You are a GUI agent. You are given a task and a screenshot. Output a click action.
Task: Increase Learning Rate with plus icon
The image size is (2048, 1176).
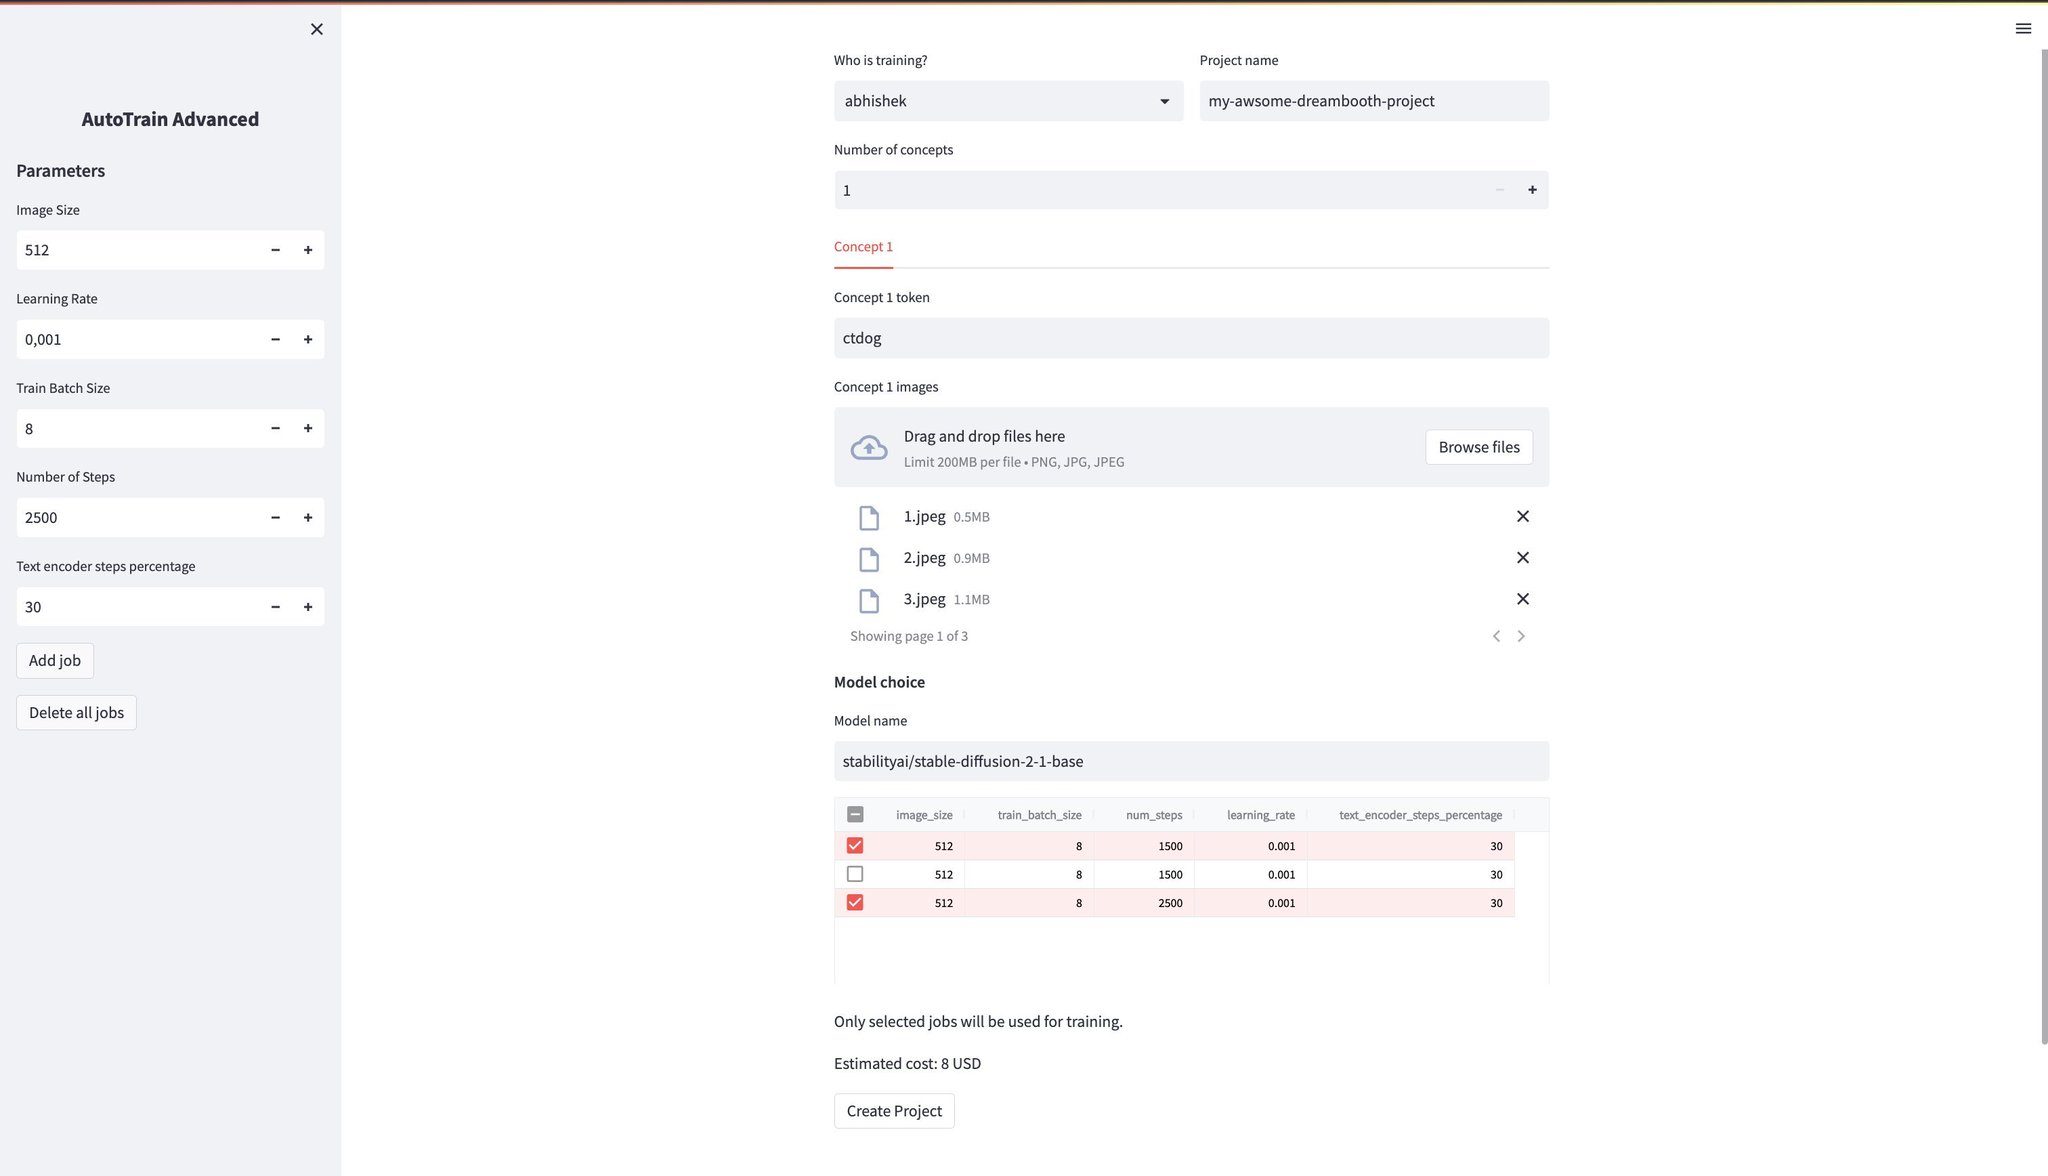coord(308,339)
